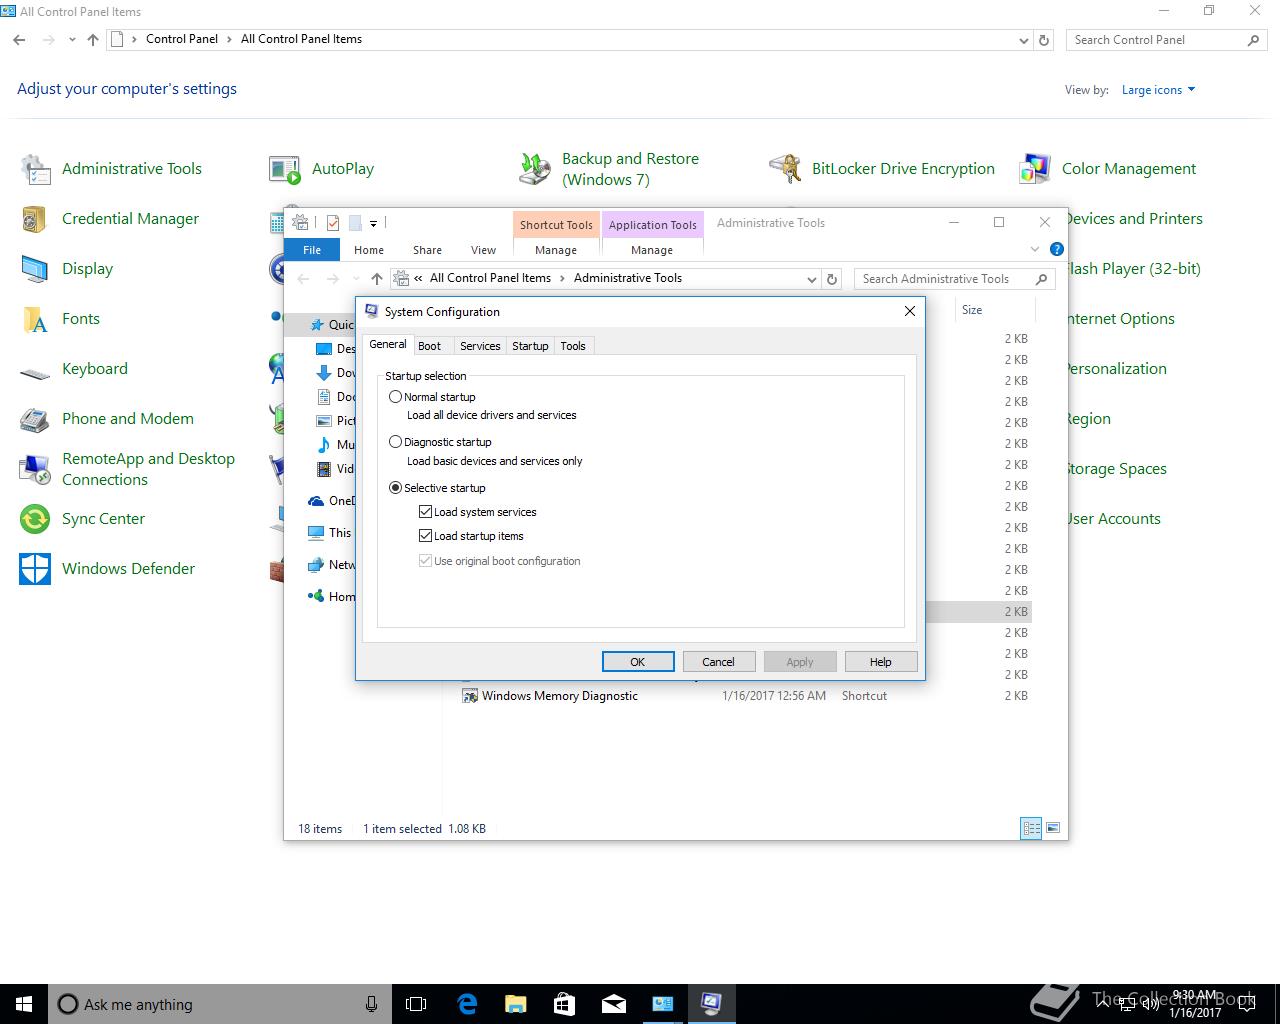Switch to the Startup tab
This screenshot has width=1280, height=1024.
[x=530, y=346]
